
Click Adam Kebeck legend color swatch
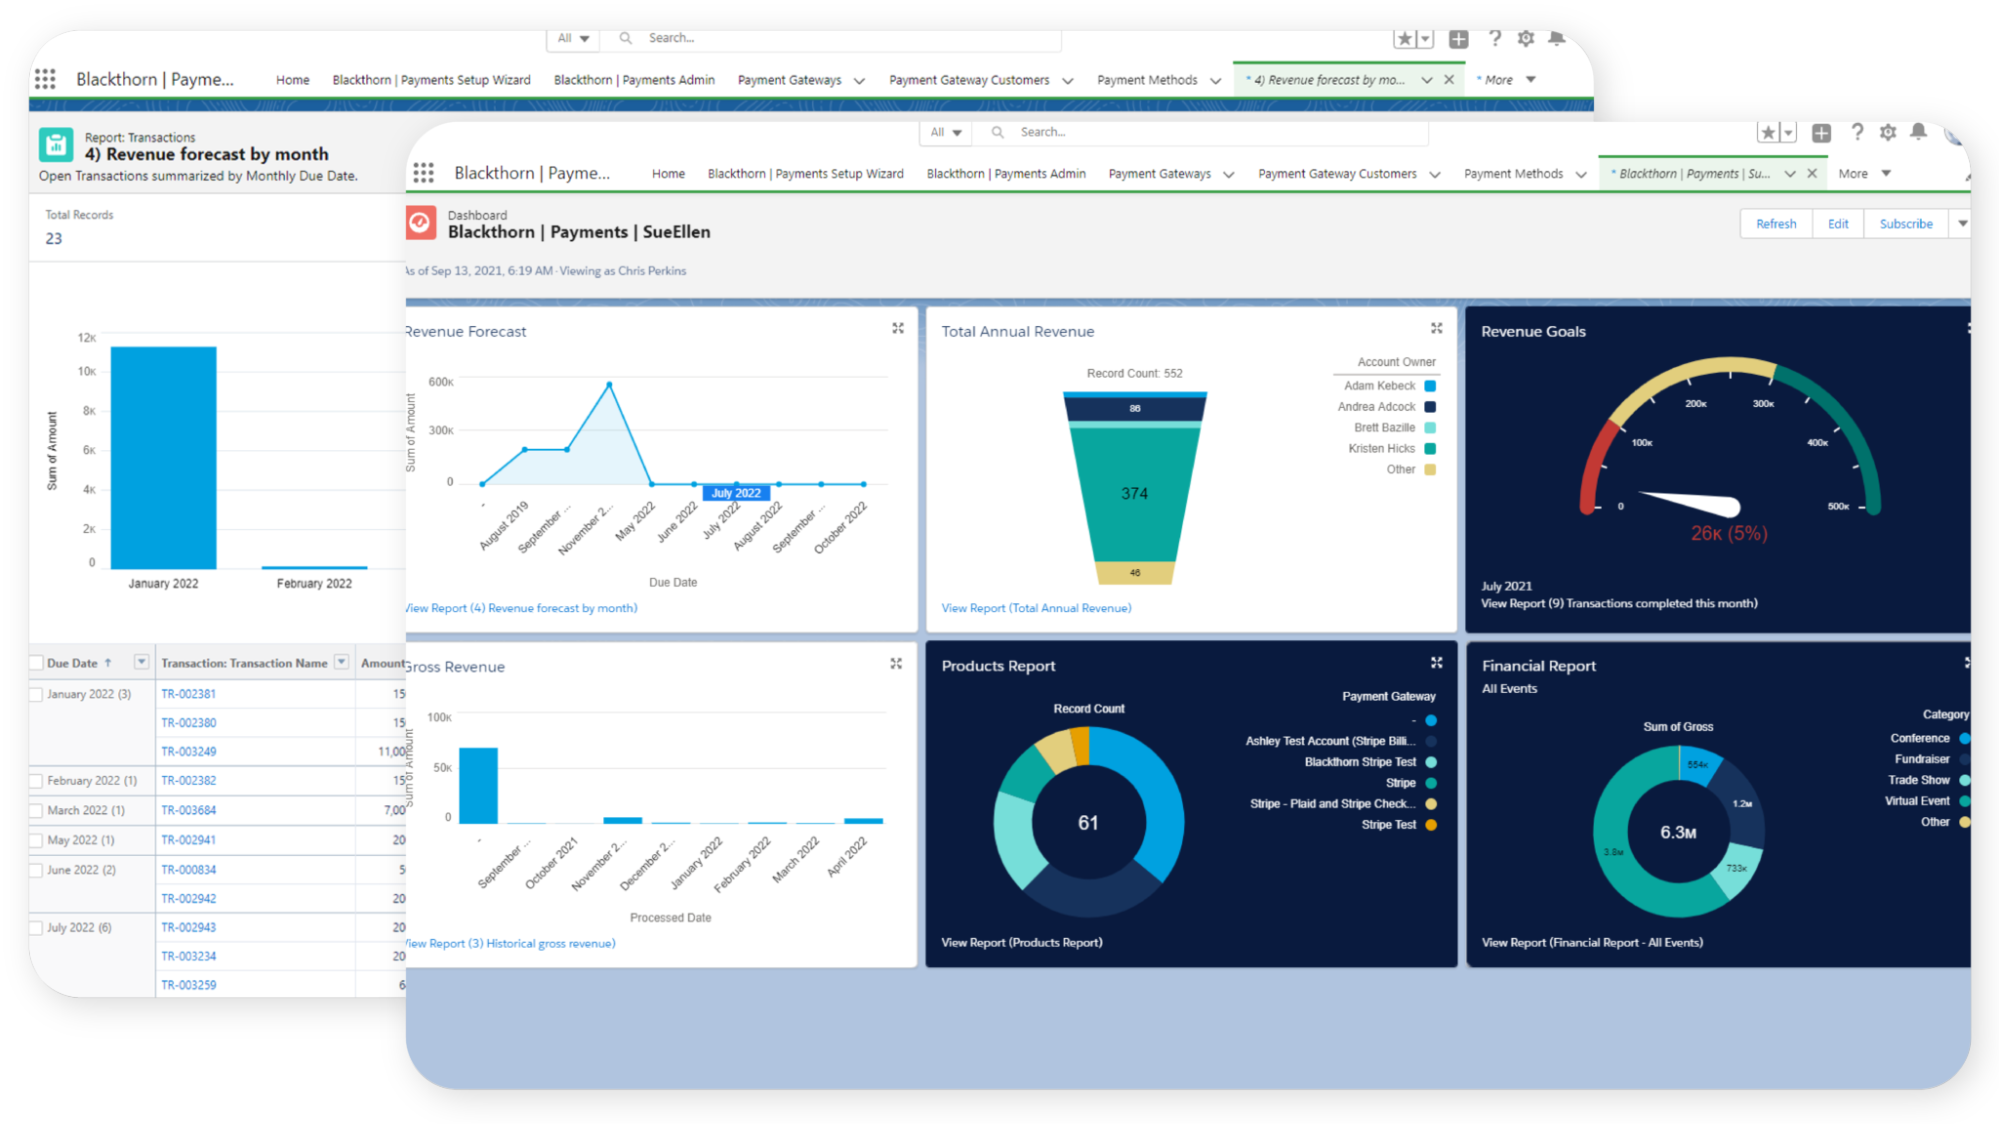click(1430, 386)
